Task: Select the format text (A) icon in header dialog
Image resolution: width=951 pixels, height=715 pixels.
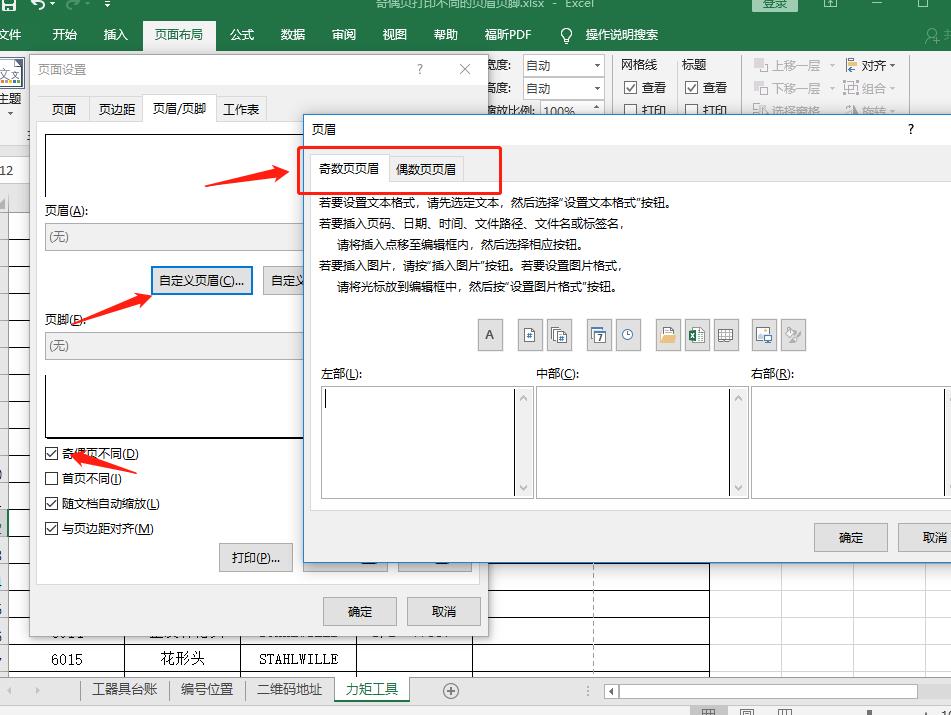Action: 489,335
